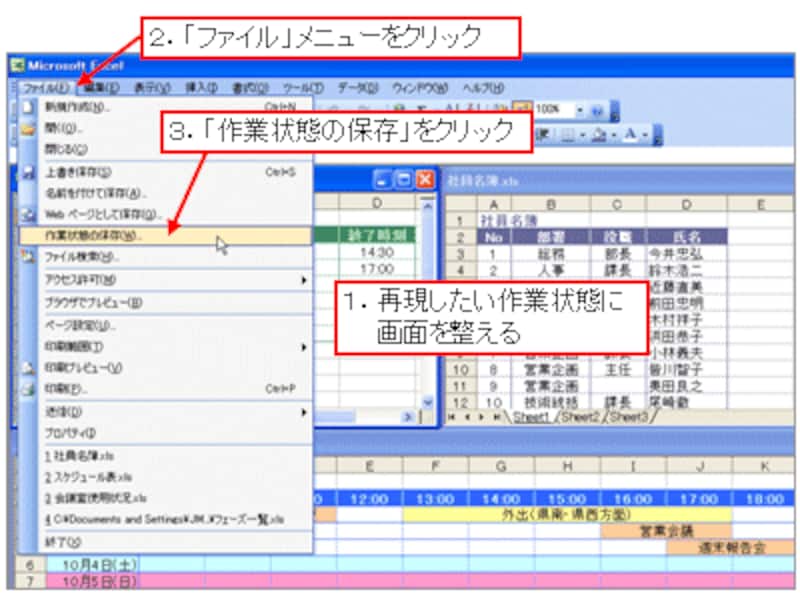Viewport: 800px width, 600px height.
Task: Select 作業状態の保存 menu entry
Action: click(166, 235)
